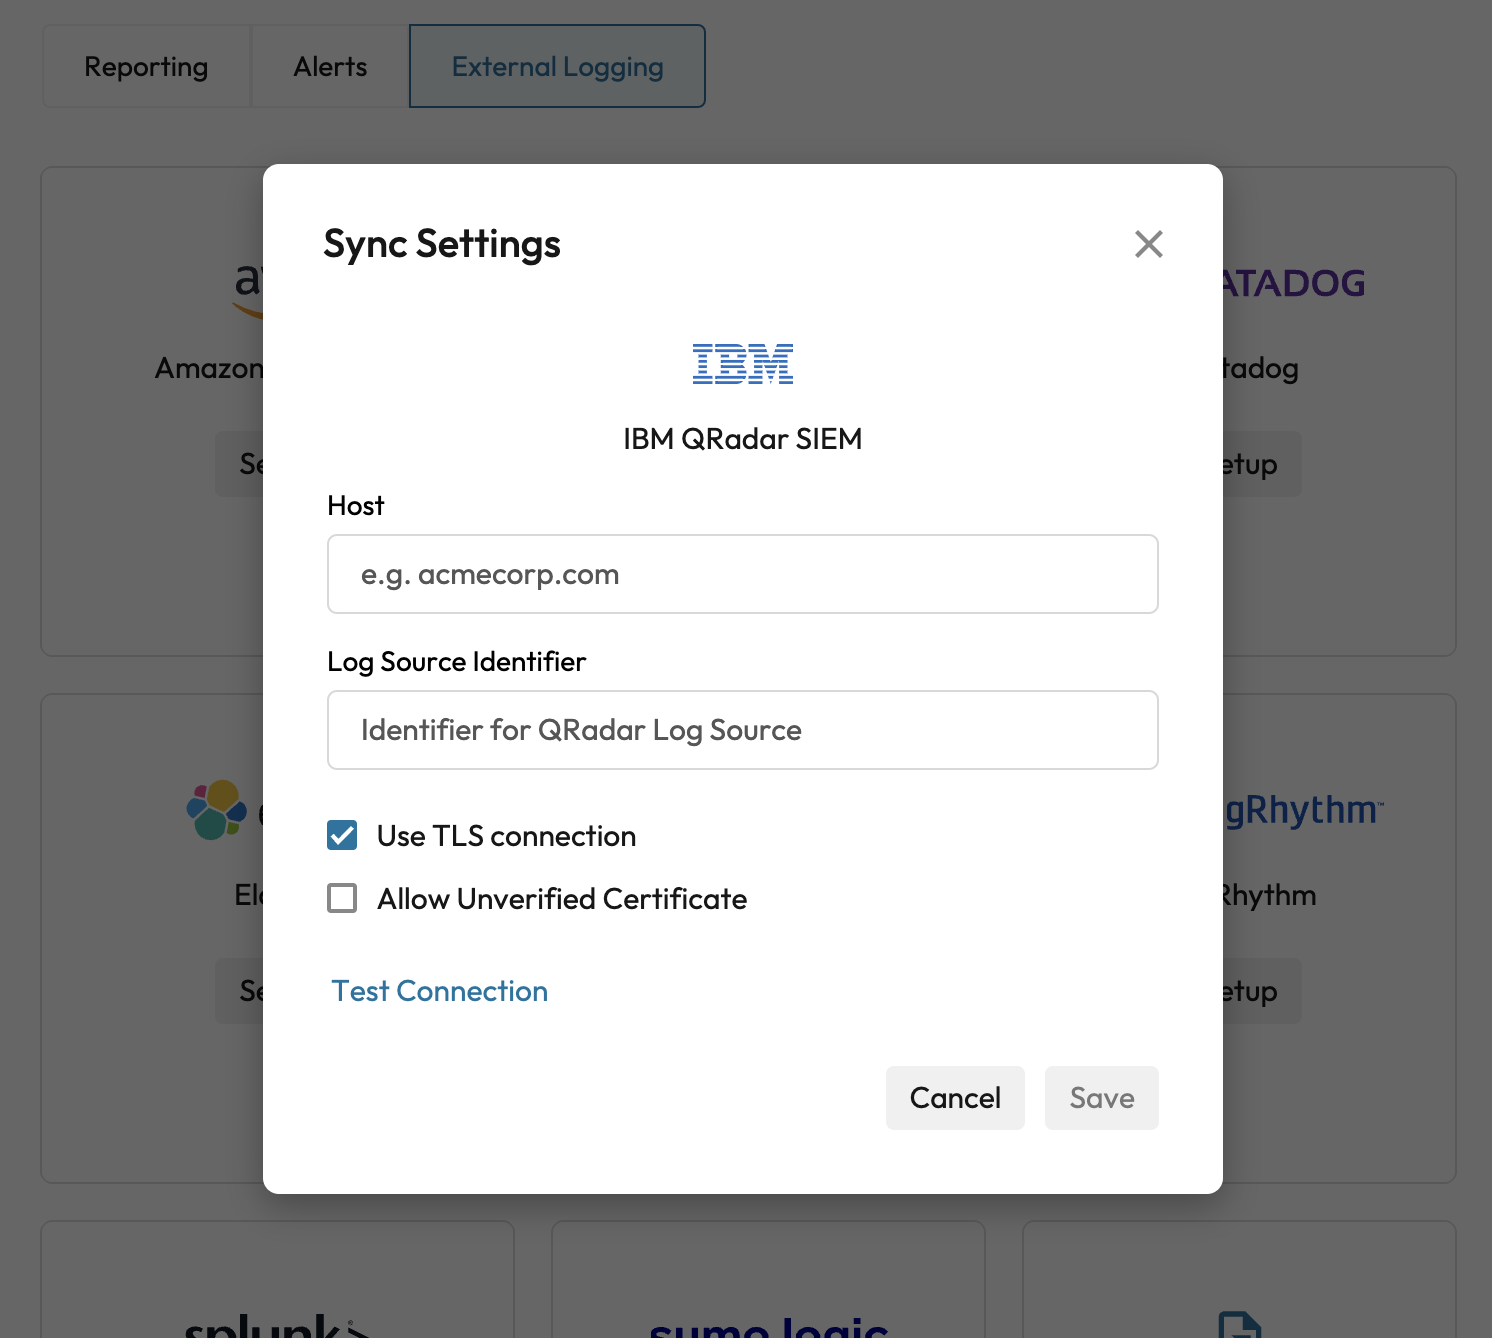
Task: Uncheck Use TLS connection checkbox
Action: pos(342,835)
